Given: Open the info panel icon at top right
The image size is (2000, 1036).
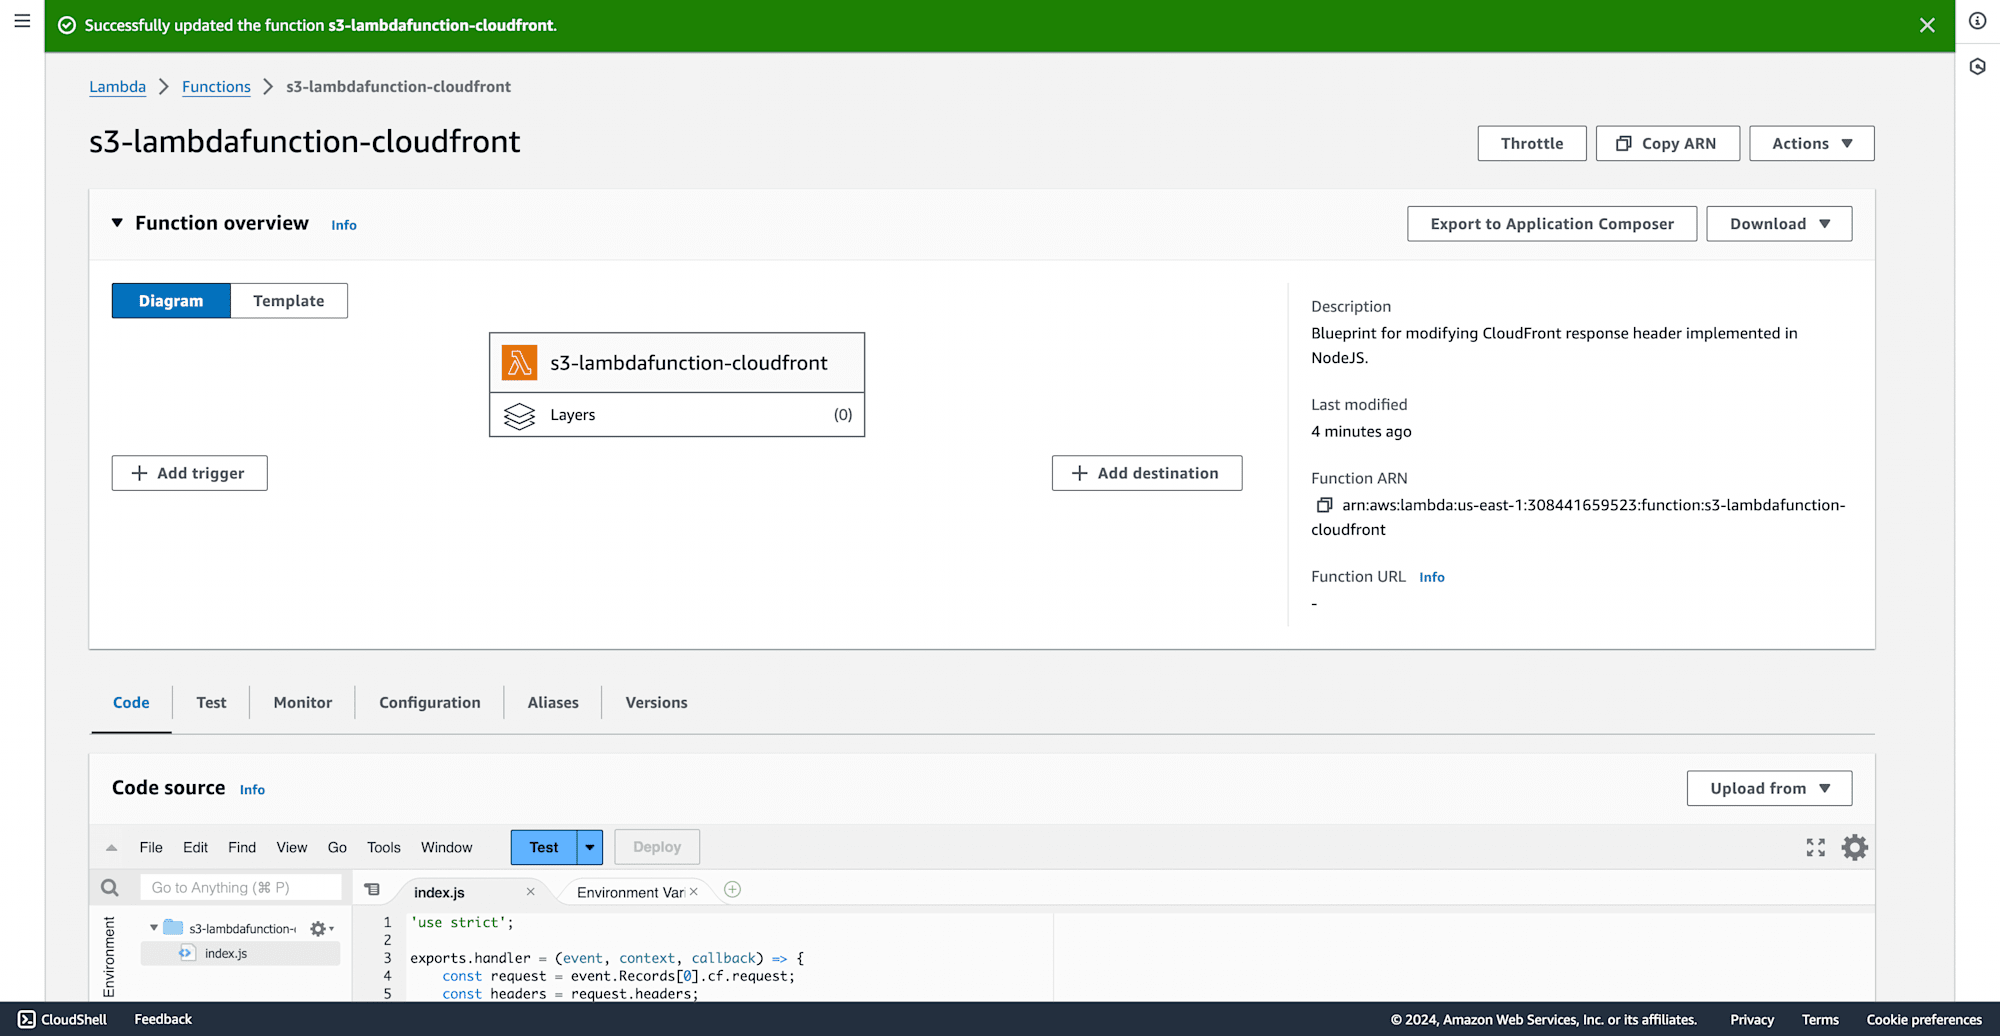Looking at the screenshot, I should [1978, 21].
